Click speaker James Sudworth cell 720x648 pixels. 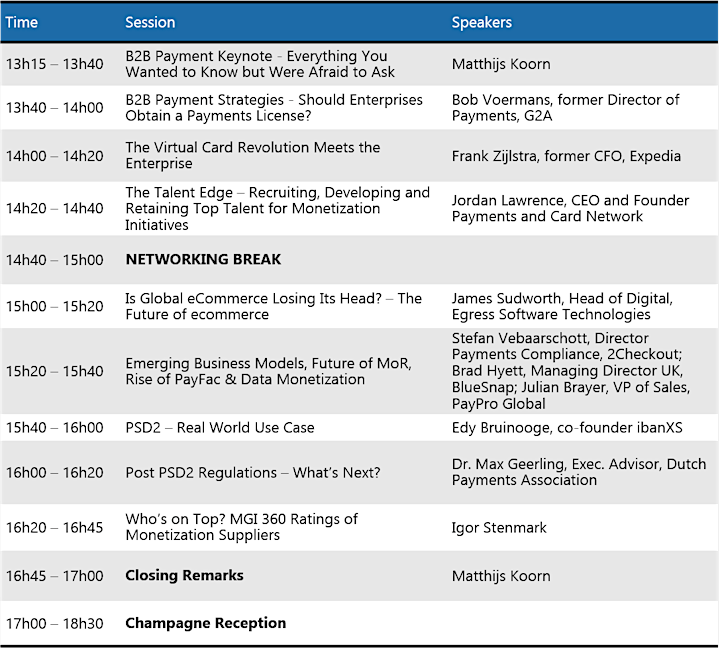coord(562,306)
